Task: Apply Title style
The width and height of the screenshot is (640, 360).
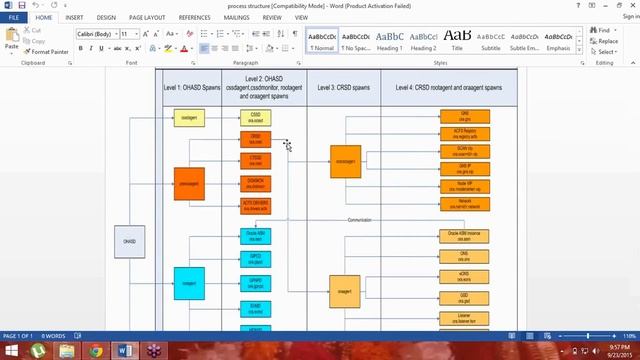Action: [x=457, y=41]
